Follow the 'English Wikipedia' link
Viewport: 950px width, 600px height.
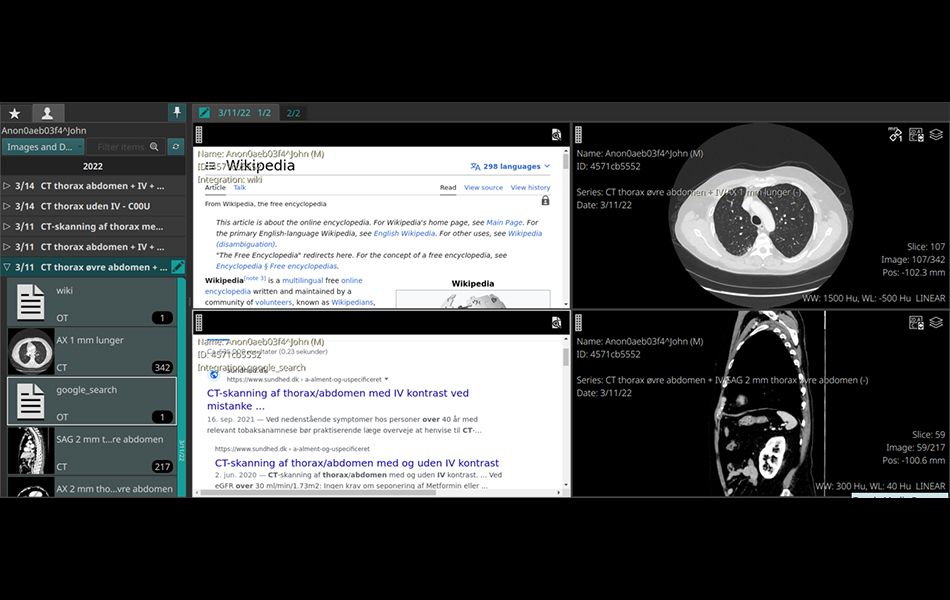click(x=404, y=233)
